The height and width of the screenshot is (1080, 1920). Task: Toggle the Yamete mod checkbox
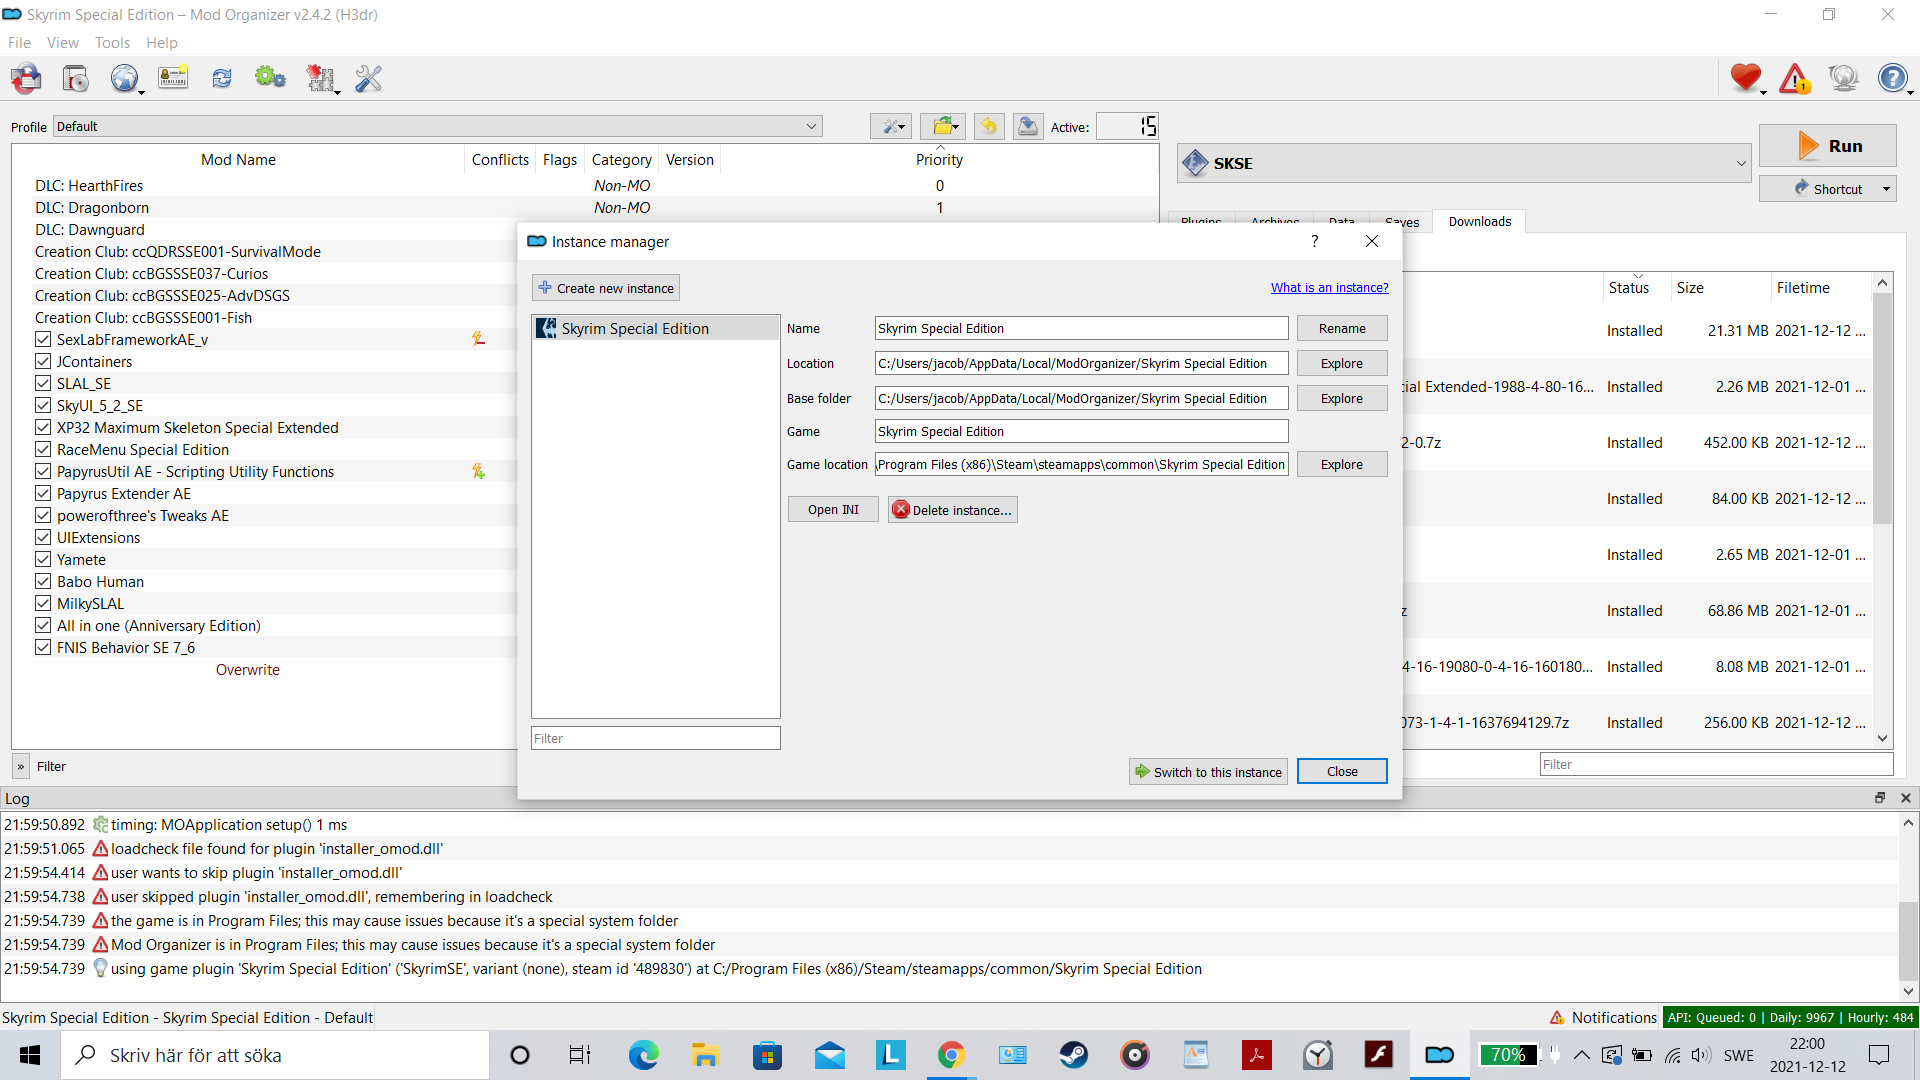(x=43, y=559)
